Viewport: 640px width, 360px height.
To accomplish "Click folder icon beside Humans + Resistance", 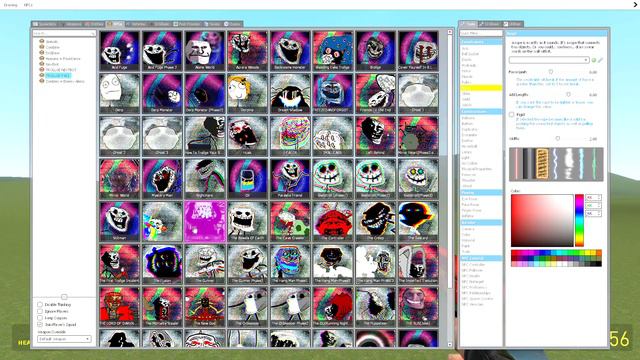I will pos(41,58).
